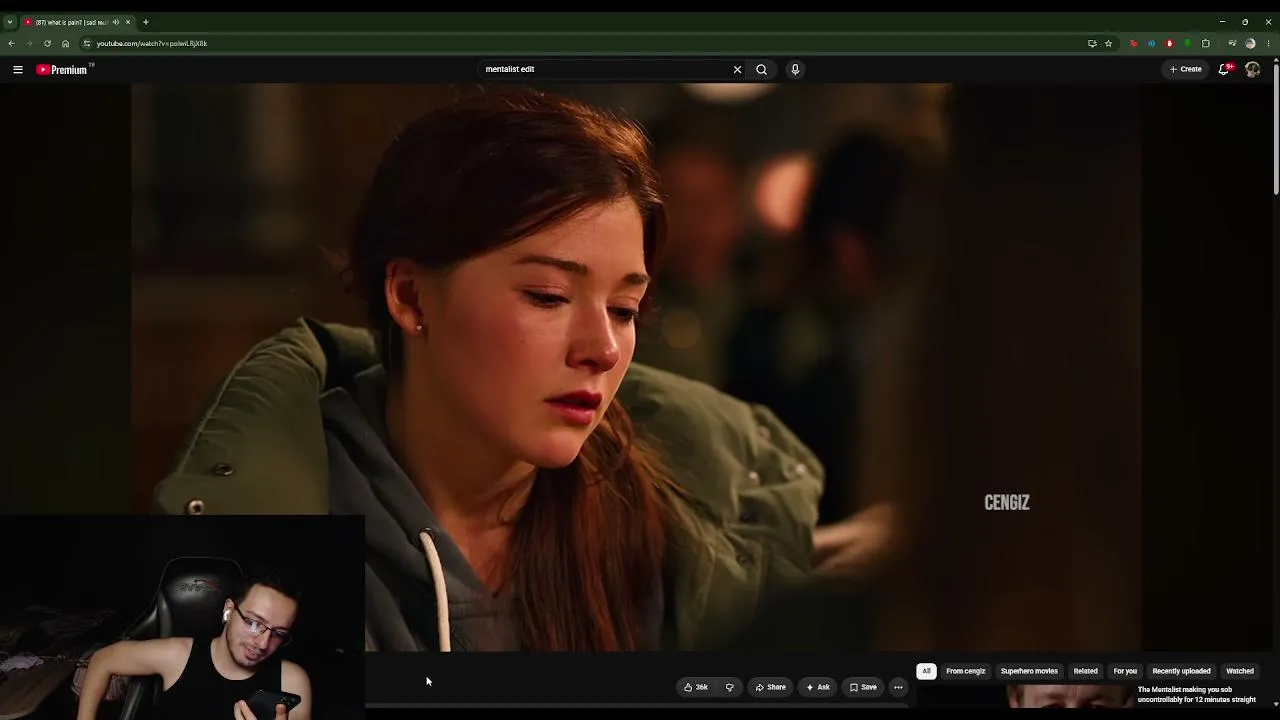Start voice search with the microphone
The height and width of the screenshot is (720, 1280).
tap(795, 69)
